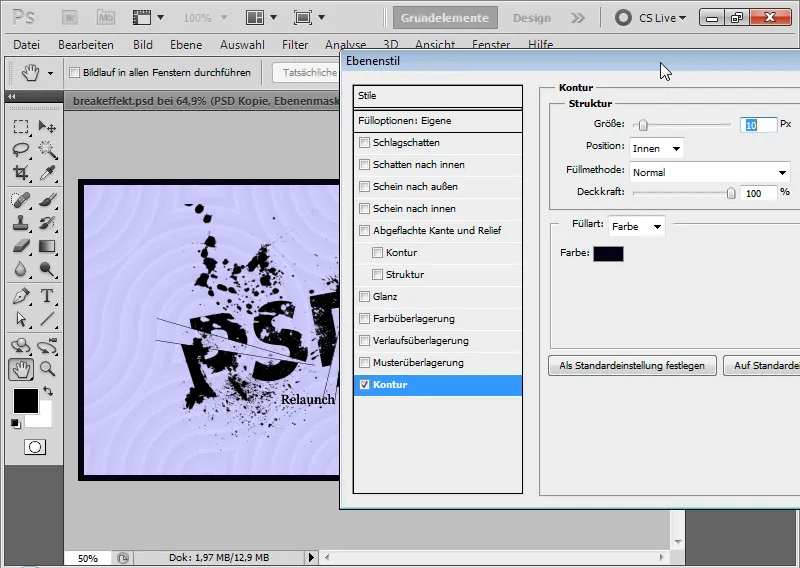Select the Lasso tool
This screenshot has height=568, width=800.
(20, 150)
